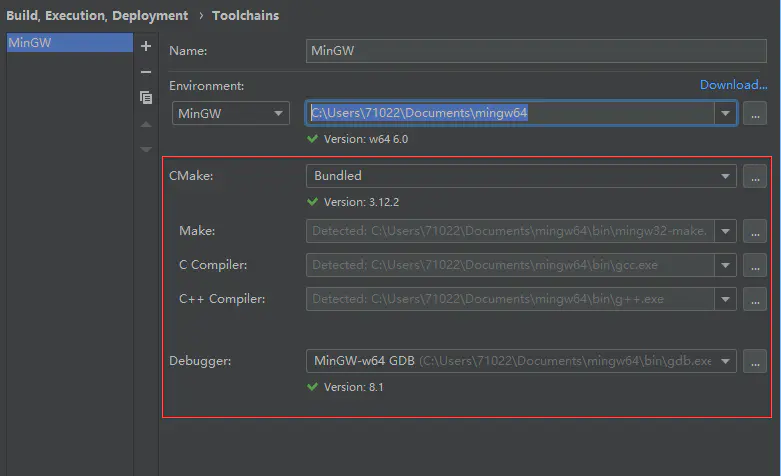Viewport: 781px width, 476px height.
Task: Click the Make detected path field
Action: 510,231
